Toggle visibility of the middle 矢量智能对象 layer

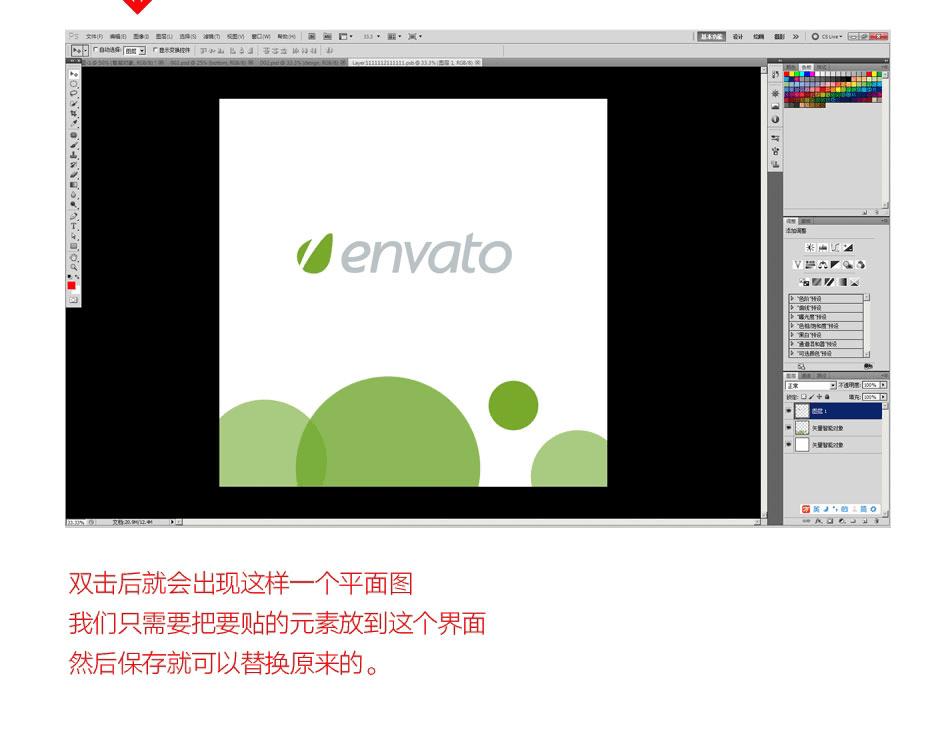(789, 427)
